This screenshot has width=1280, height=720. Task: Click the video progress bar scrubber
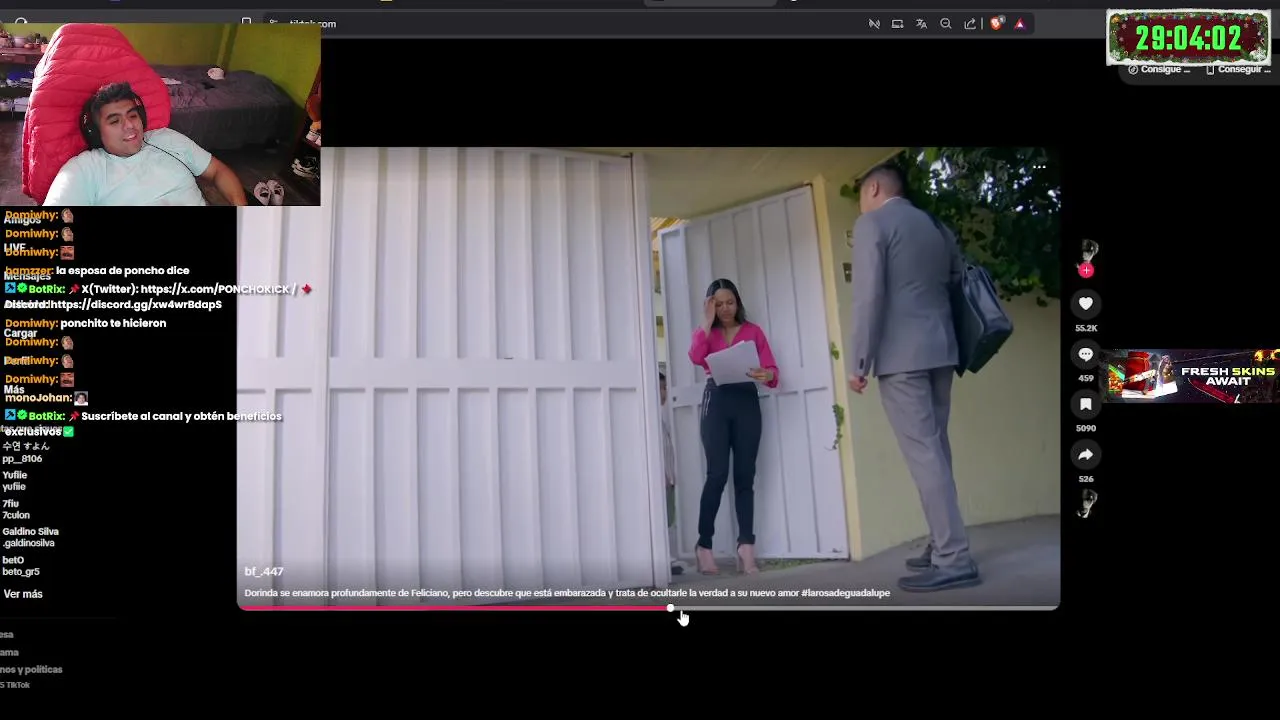670,608
